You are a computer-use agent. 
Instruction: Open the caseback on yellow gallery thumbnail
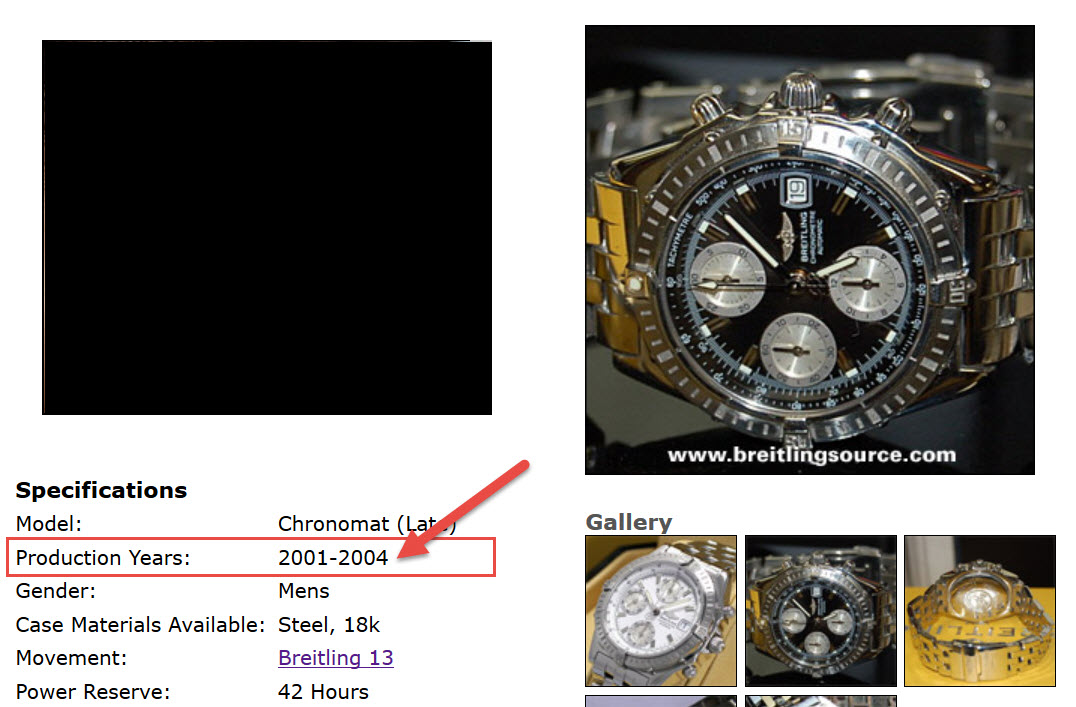tap(980, 610)
